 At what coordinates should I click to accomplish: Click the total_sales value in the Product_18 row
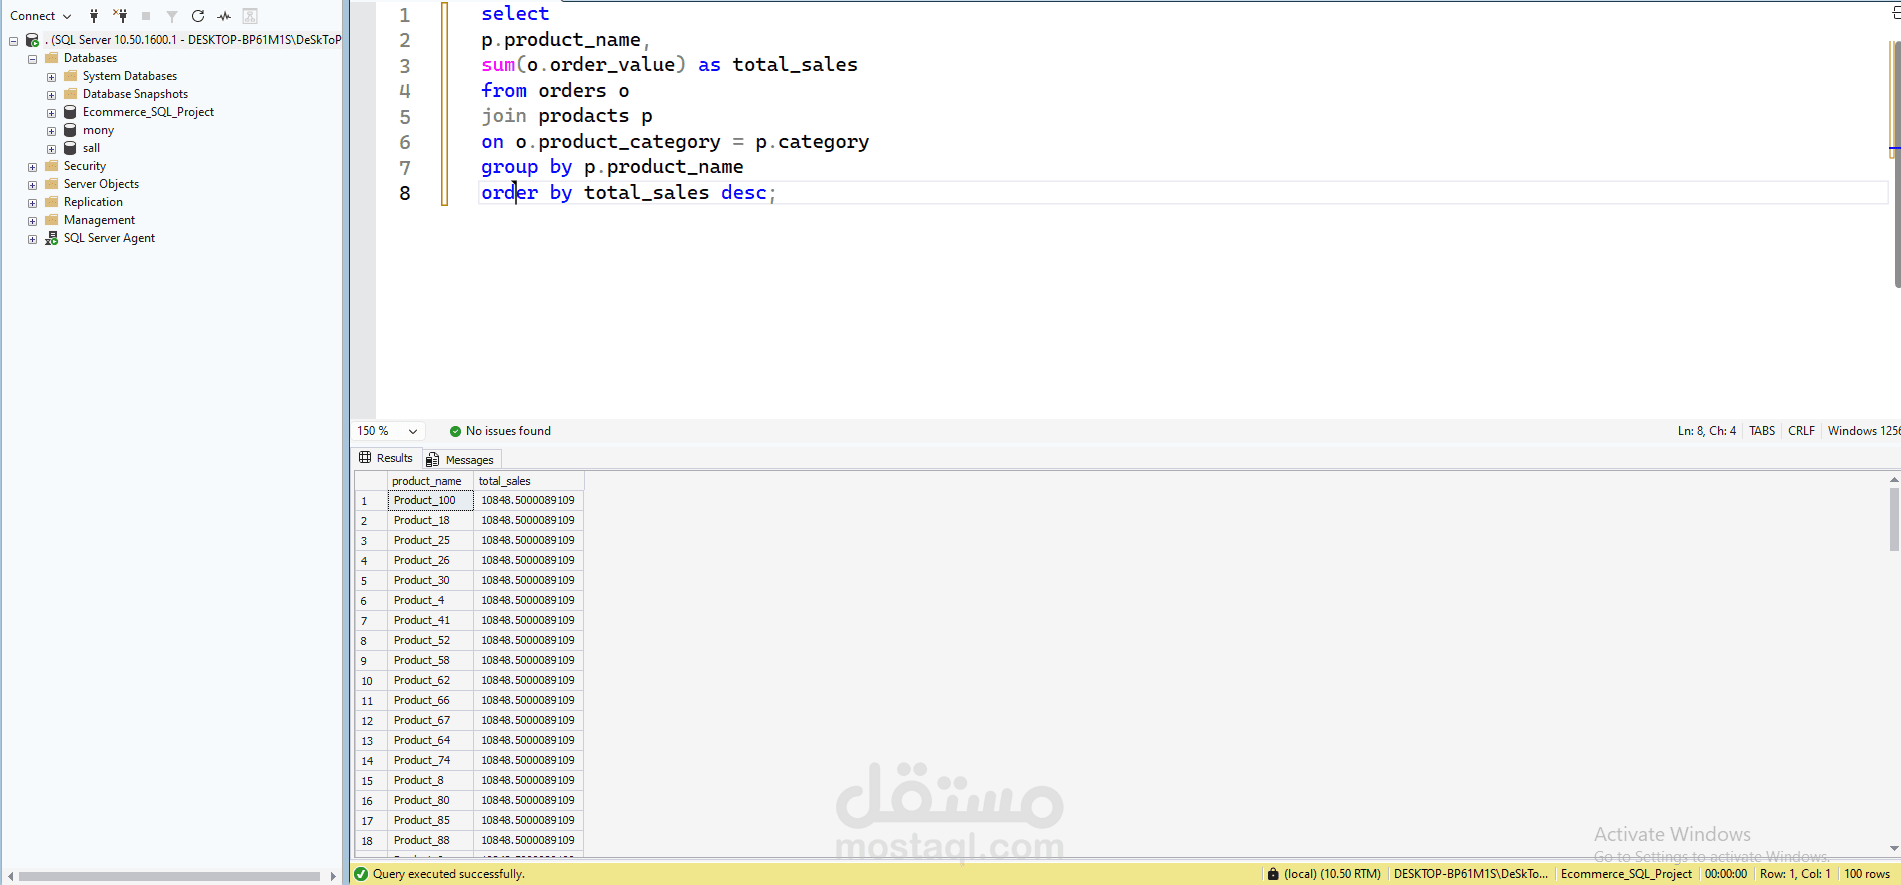528,520
